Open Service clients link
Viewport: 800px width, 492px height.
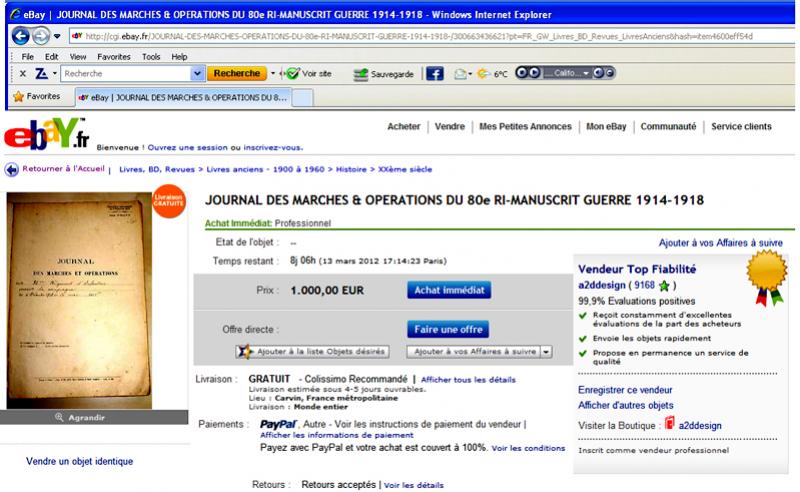pyautogui.click(x=741, y=127)
